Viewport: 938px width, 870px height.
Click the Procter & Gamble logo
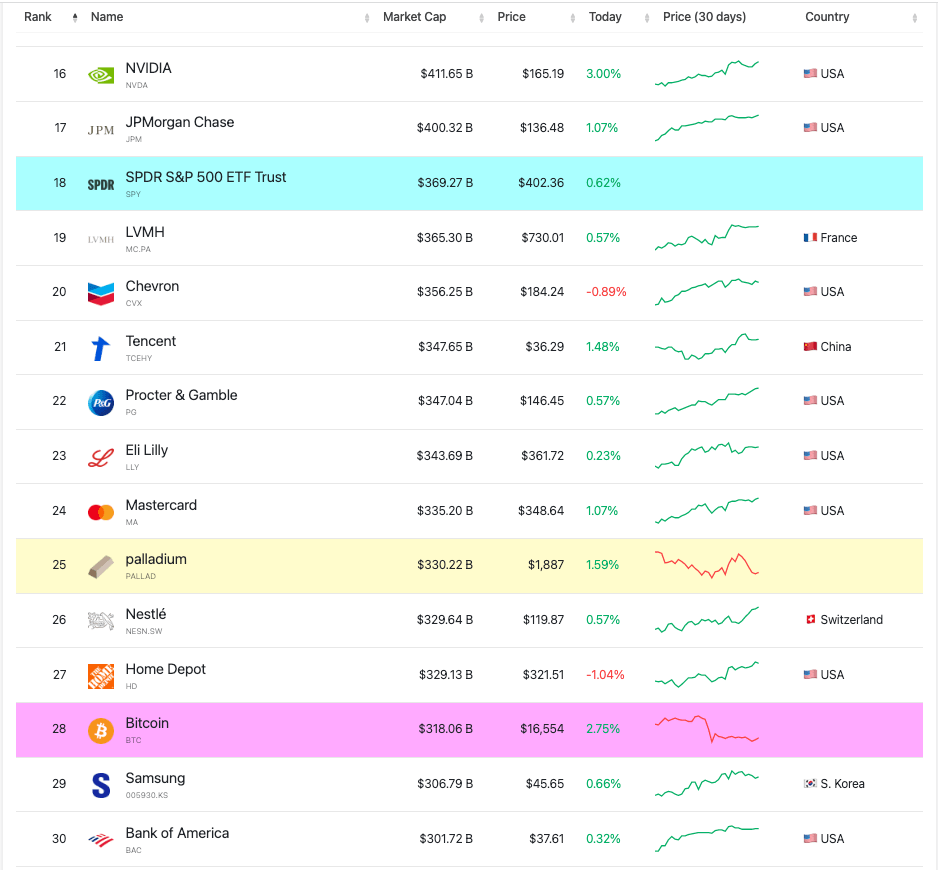pyautogui.click(x=101, y=402)
